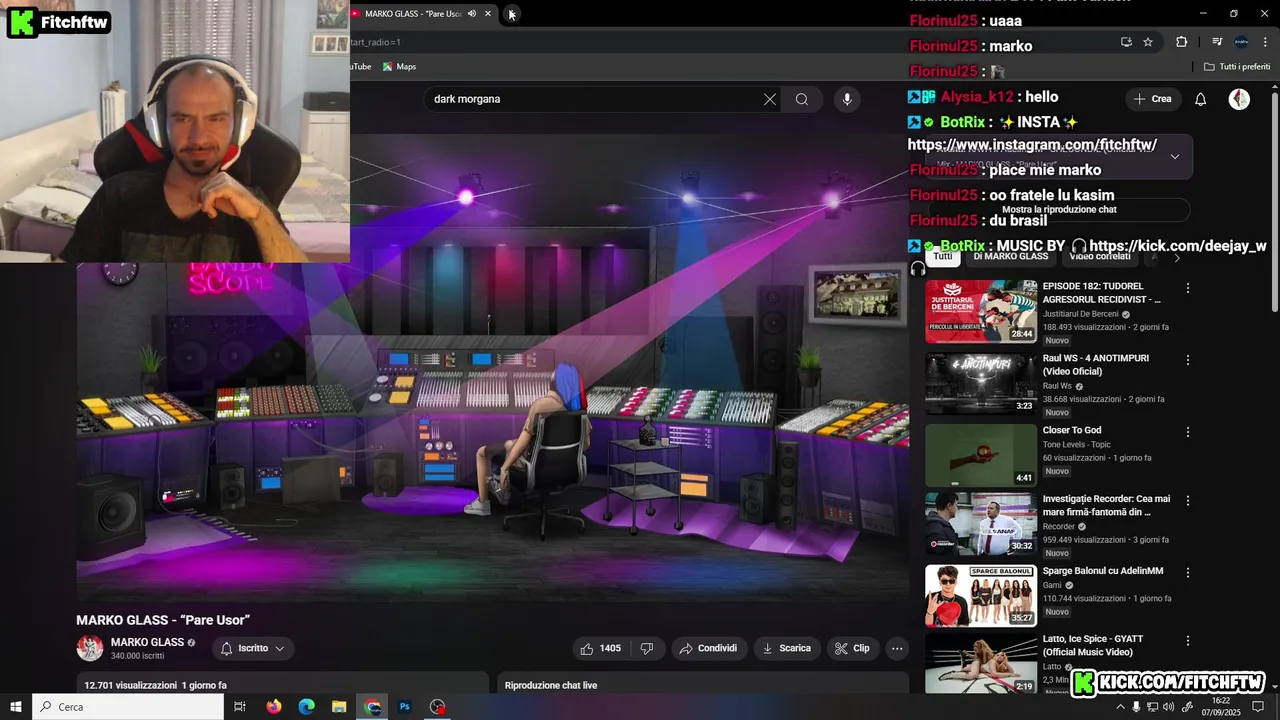
Task: Open Photoshop from the taskbar
Action: 405,707
